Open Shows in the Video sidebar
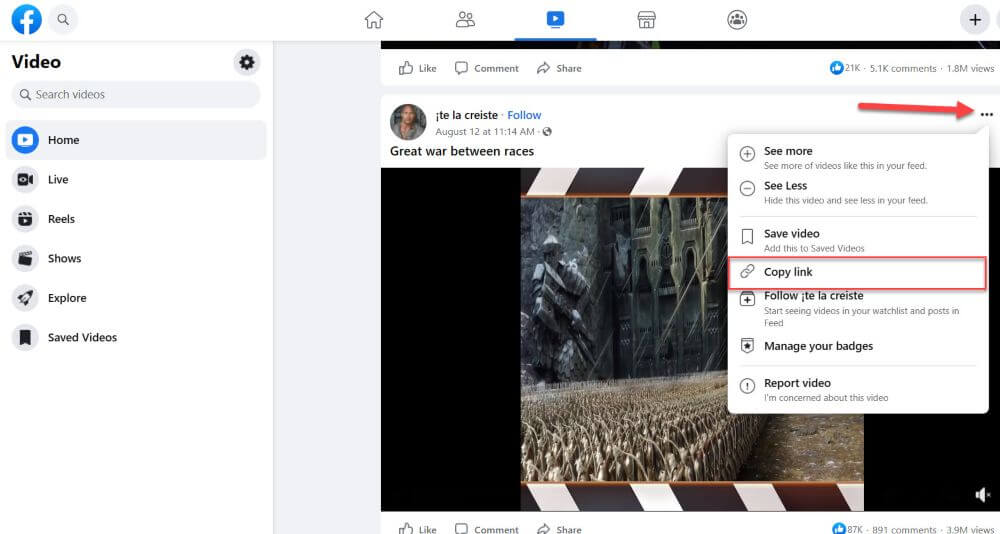 pyautogui.click(x=136, y=258)
